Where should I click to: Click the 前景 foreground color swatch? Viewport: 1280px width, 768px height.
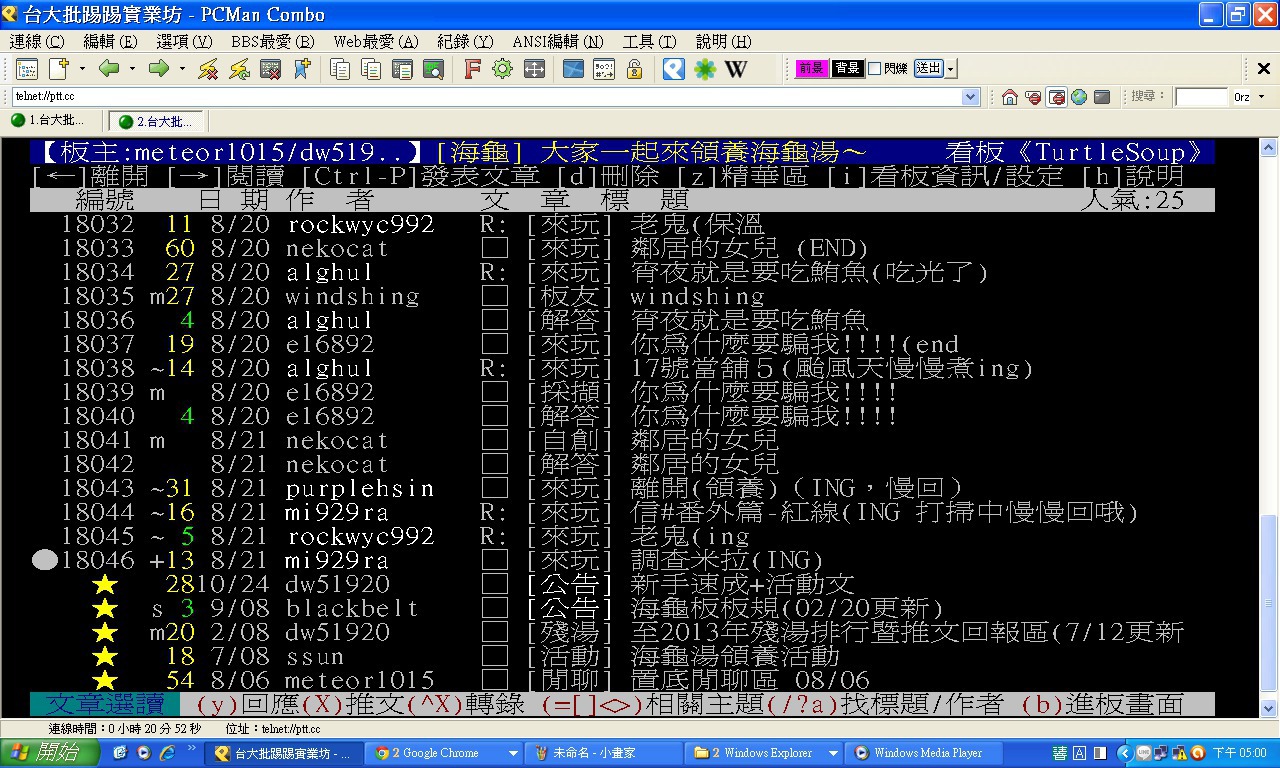pyautogui.click(x=811, y=69)
